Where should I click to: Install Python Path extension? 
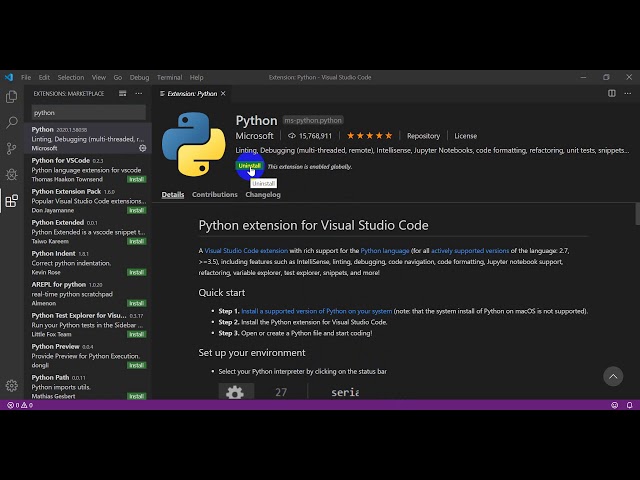pyautogui.click(x=136, y=396)
